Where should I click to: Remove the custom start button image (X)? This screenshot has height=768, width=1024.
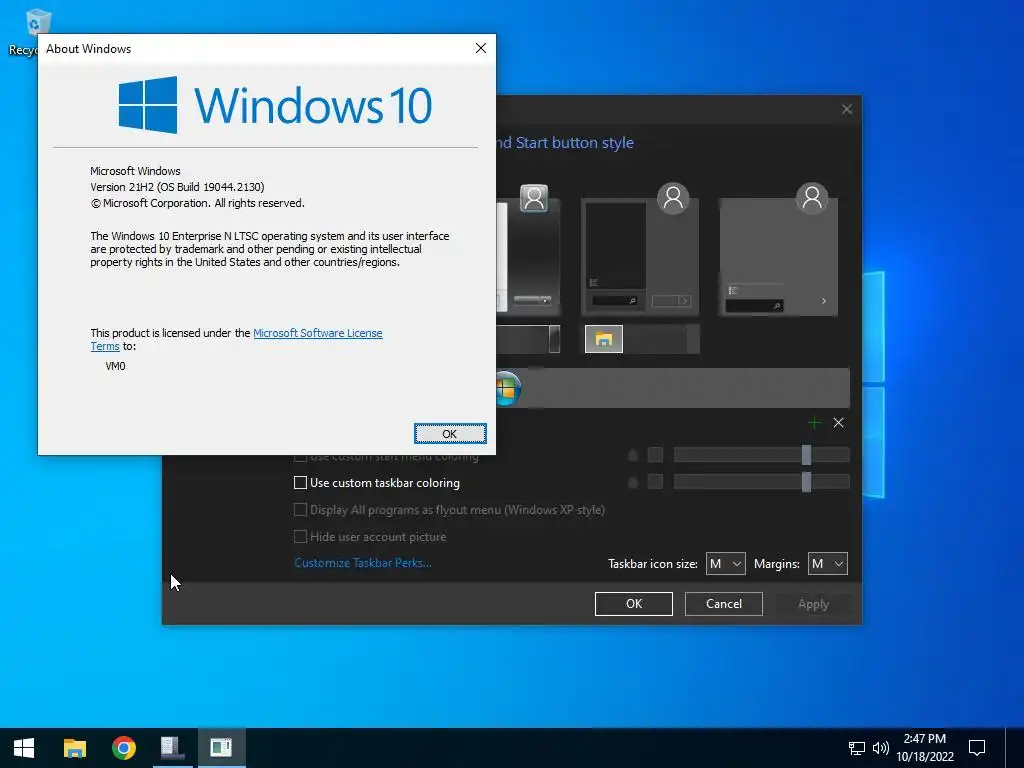(839, 423)
